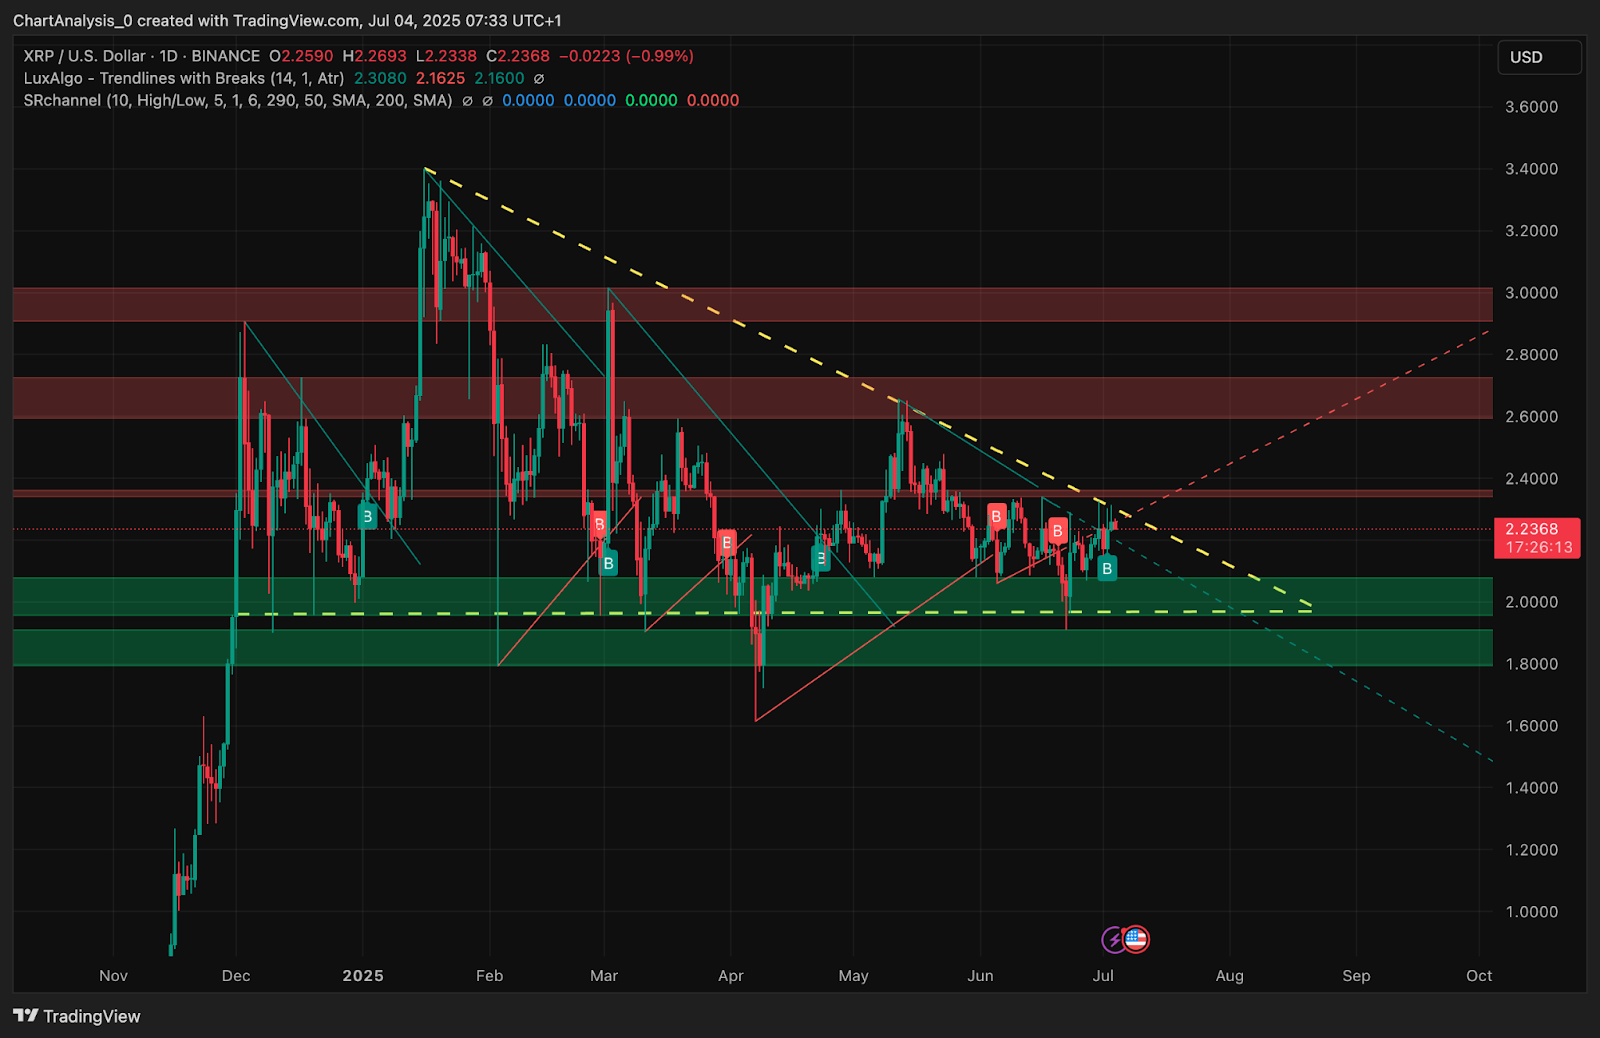
Task: Click the SRchannel indicator legend
Action: pyautogui.click(x=237, y=100)
